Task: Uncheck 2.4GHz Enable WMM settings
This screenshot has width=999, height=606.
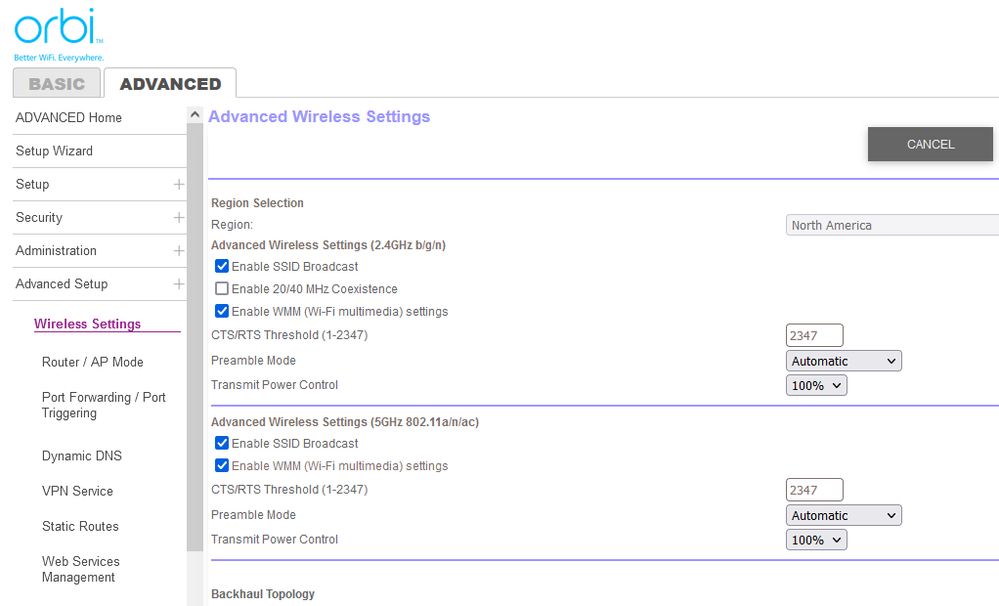Action: (222, 311)
